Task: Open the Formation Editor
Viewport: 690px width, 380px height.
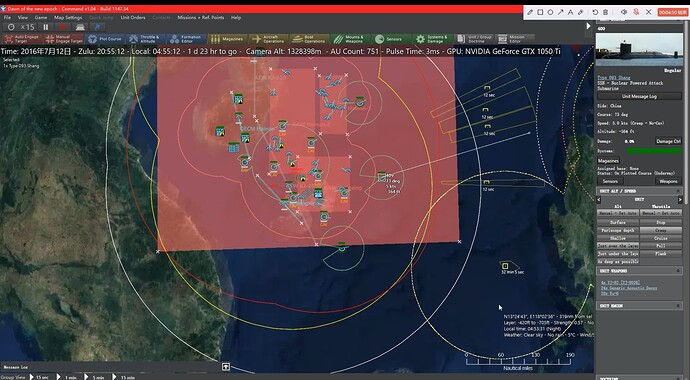Action: 186,39
